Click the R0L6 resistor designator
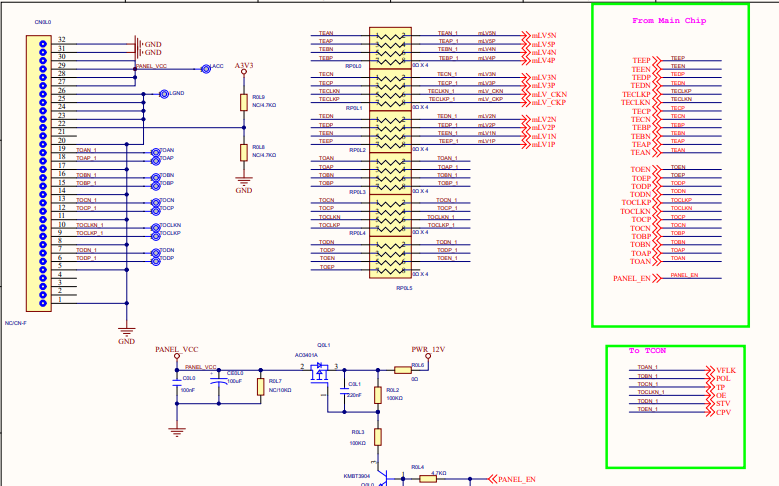This screenshot has width=779, height=486. click(417, 365)
